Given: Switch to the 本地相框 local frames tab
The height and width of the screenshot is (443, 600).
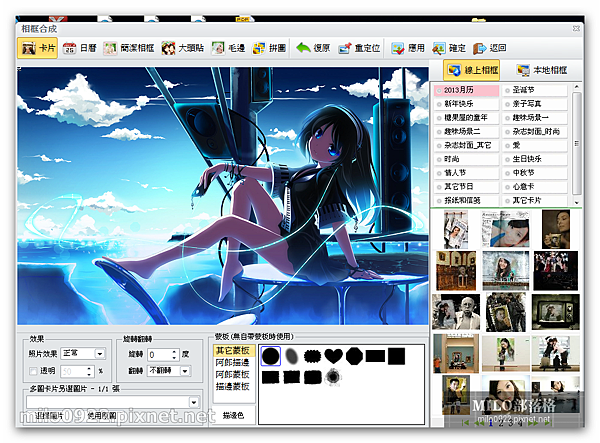Looking at the screenshot, I should (541, 70).
